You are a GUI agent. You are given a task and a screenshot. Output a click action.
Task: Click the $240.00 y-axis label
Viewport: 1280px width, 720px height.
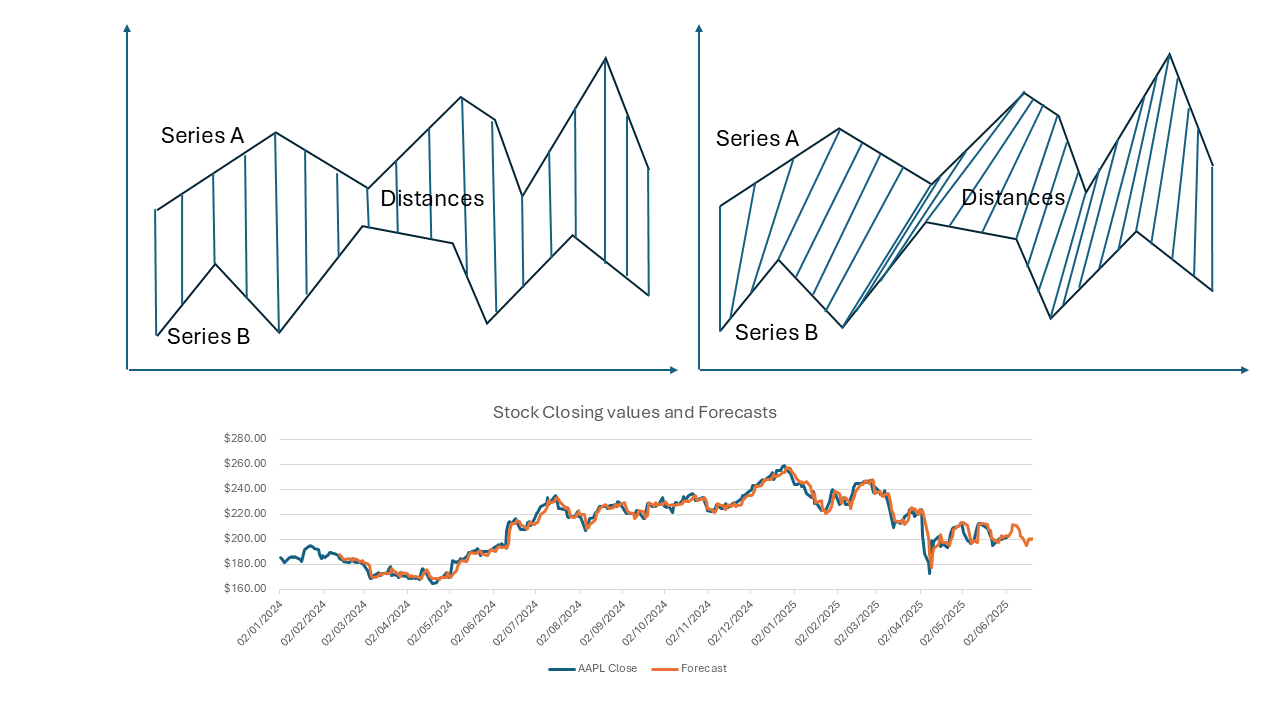click(x=245, y=488)
